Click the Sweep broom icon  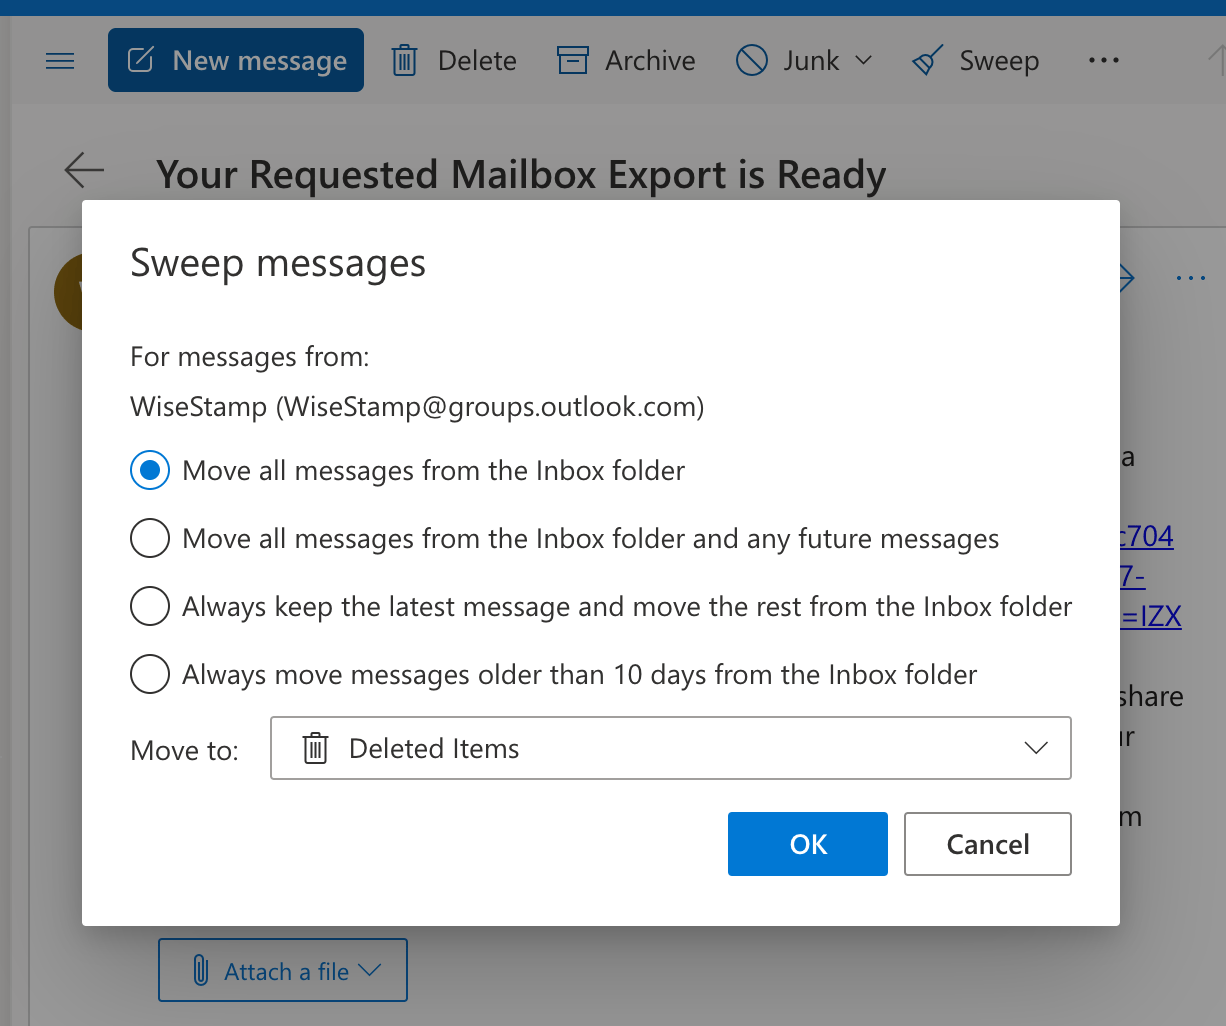[x=928, y=62]
